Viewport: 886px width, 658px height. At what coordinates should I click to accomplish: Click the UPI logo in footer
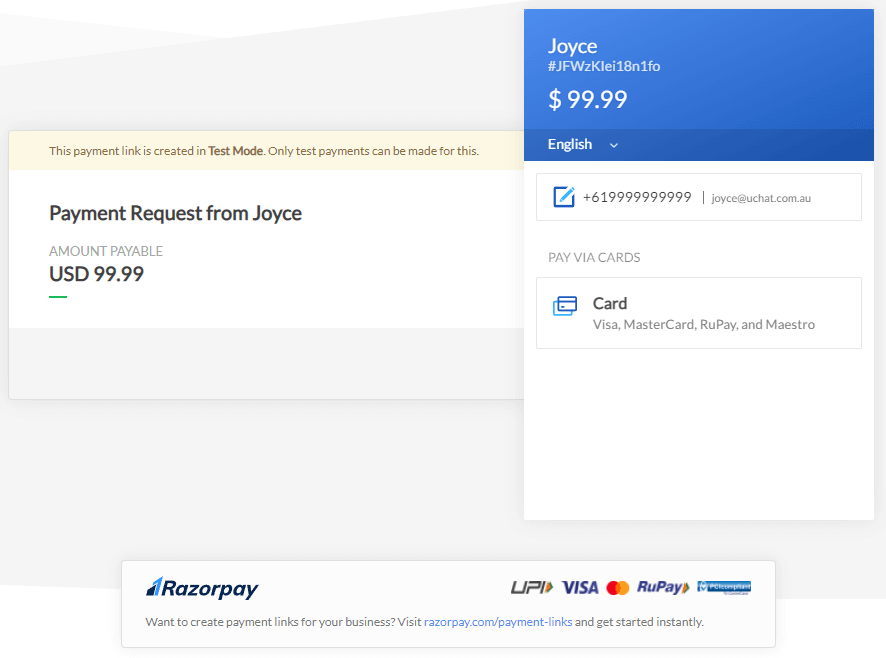pos(531,588)
